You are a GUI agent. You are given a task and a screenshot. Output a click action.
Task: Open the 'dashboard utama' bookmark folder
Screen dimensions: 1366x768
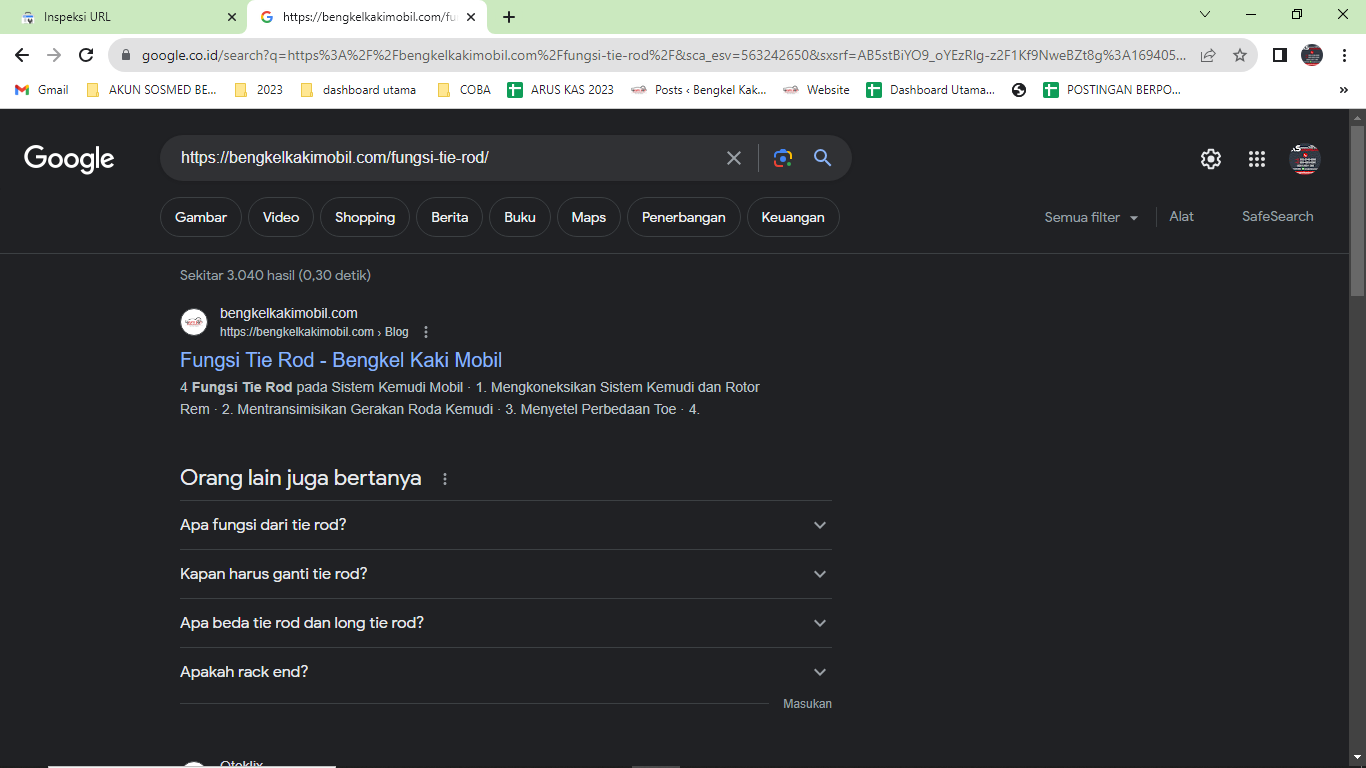[357, 90]
